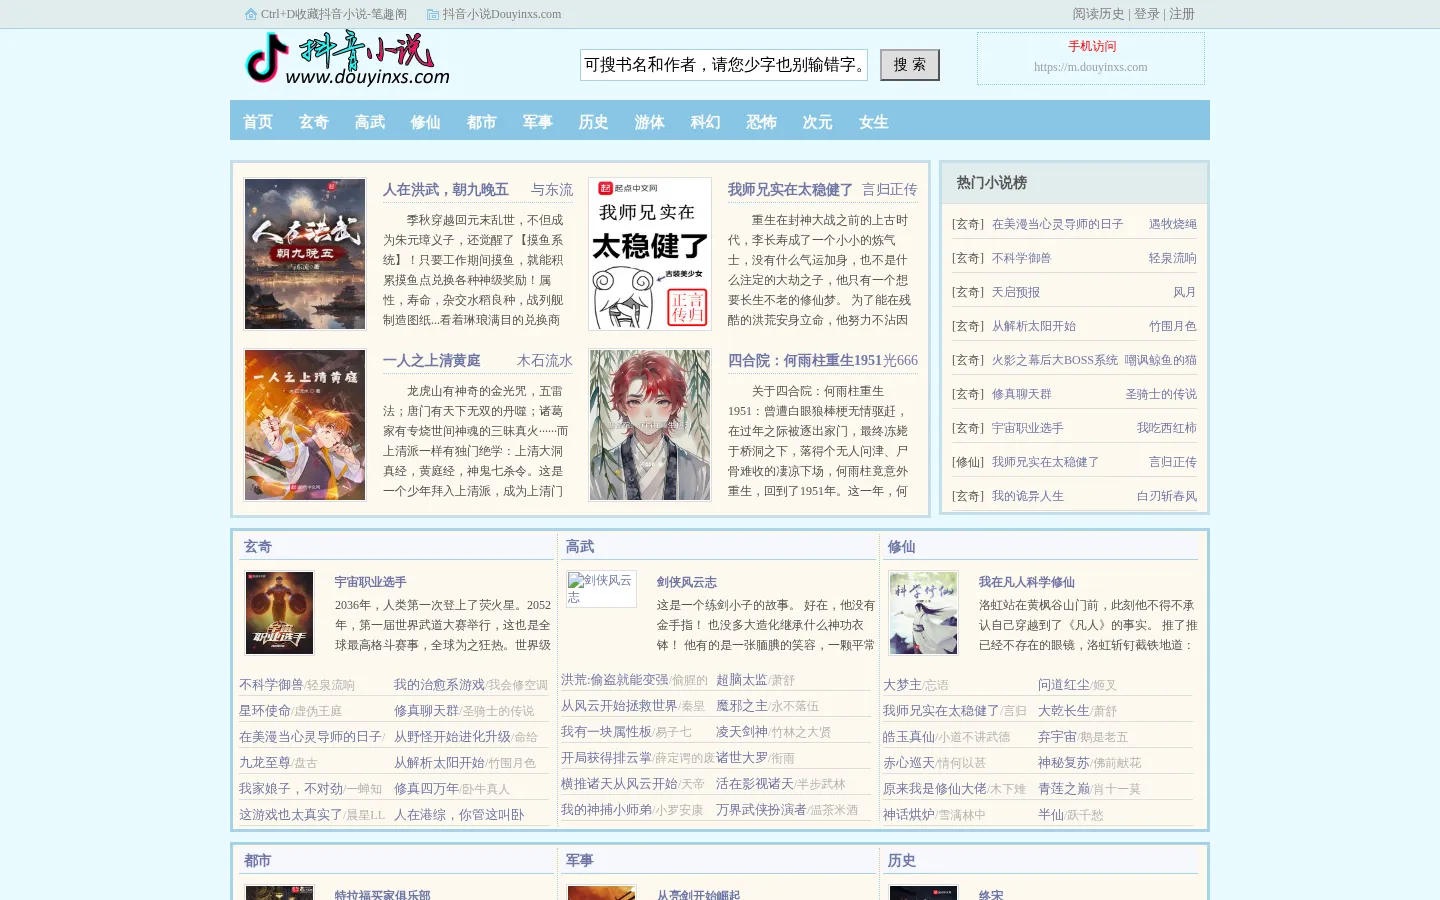The height and width of the screenshot is (900, 1440).
Task: Open the 女生 navigation category
Action: 874,121
